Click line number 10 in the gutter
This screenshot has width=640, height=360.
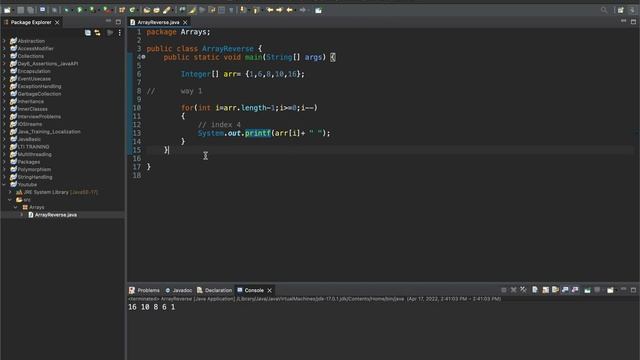136,108
